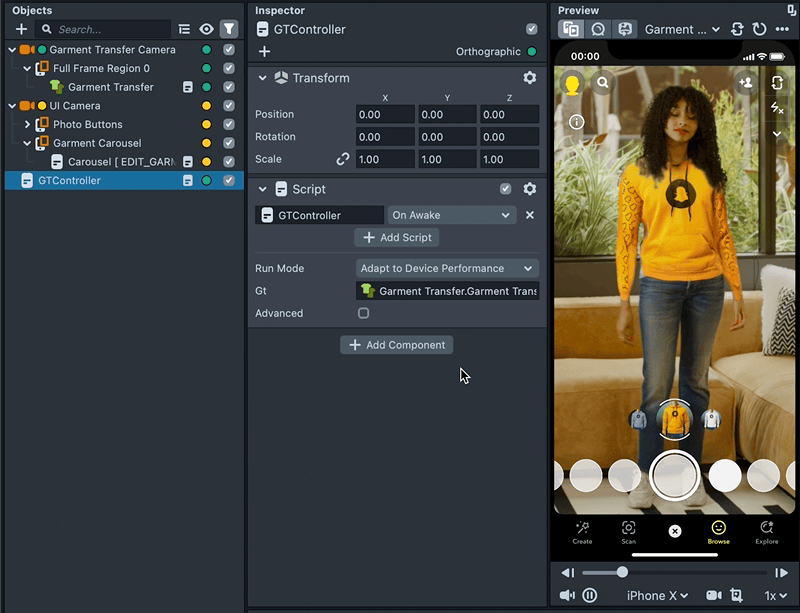Open the Run Mode dropdown

pos(447,268)
